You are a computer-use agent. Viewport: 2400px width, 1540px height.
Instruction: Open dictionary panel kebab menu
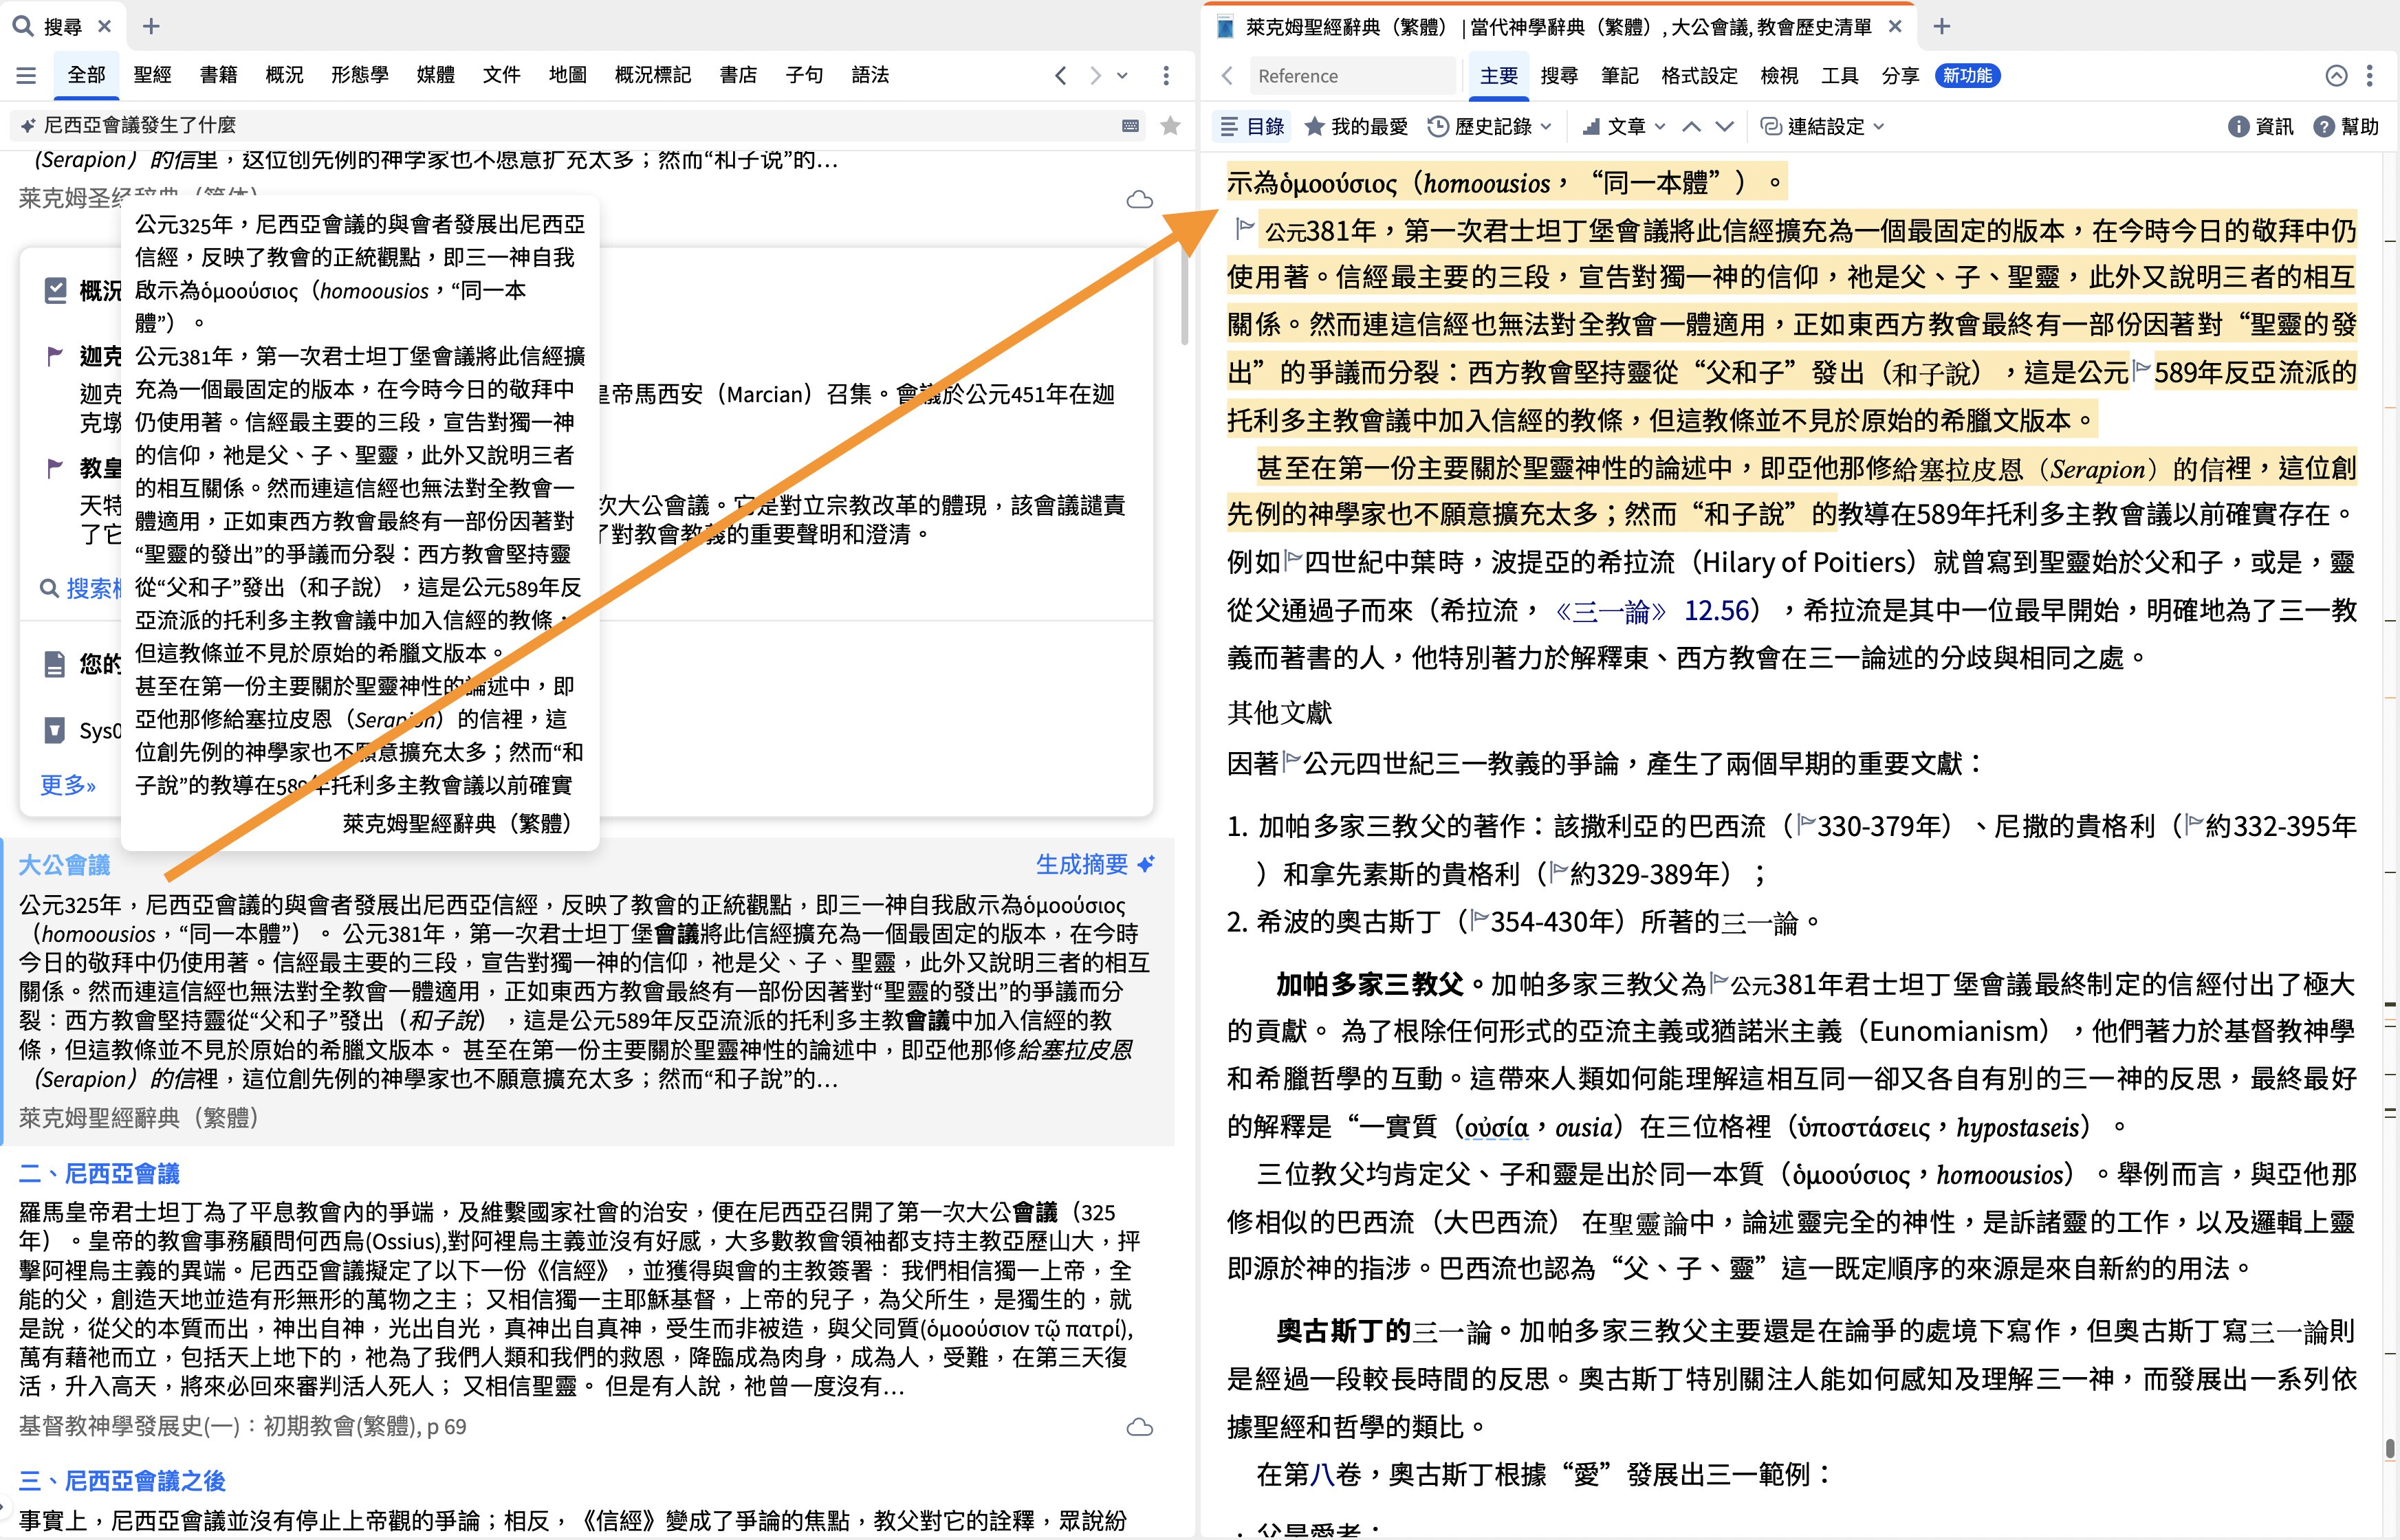pos(2369,76)
